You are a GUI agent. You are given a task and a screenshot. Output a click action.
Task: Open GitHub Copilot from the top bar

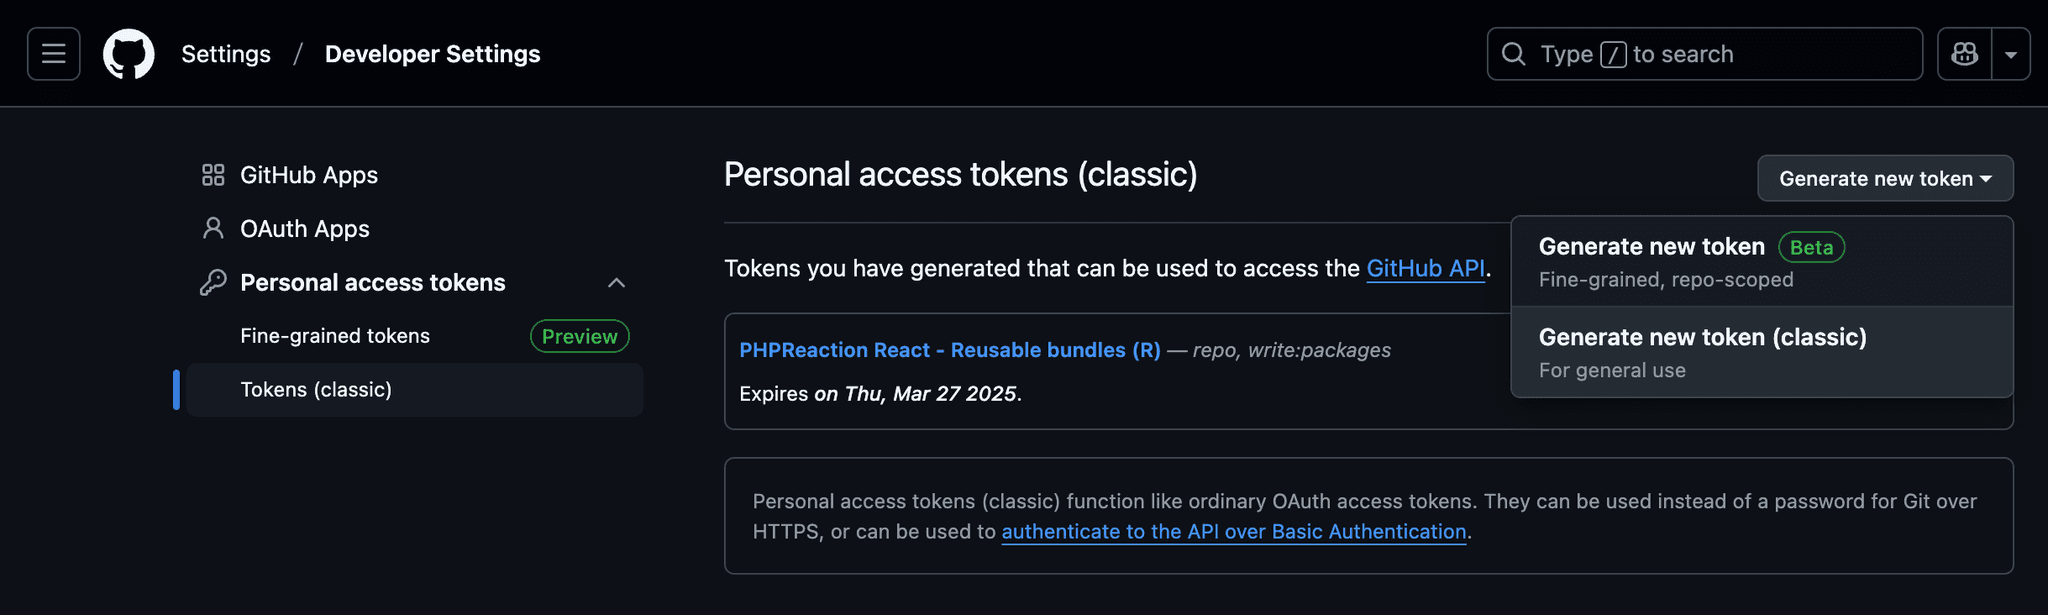point(1964,53)
